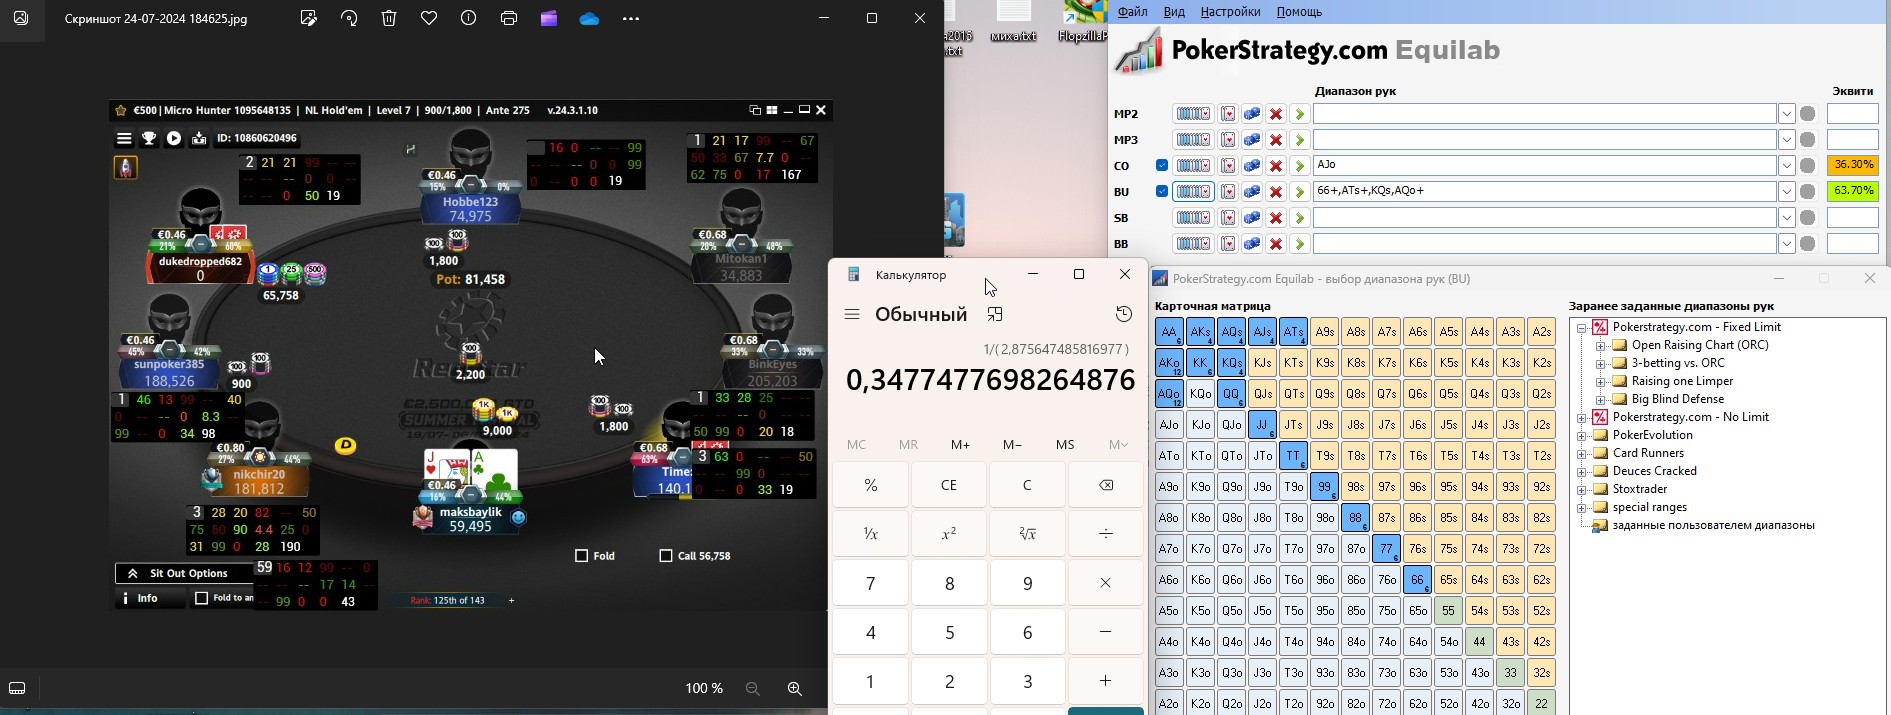The image size is (1891, 715).
Task: Open the image editor in Photos toolbar
Action: tap(309, 18)
